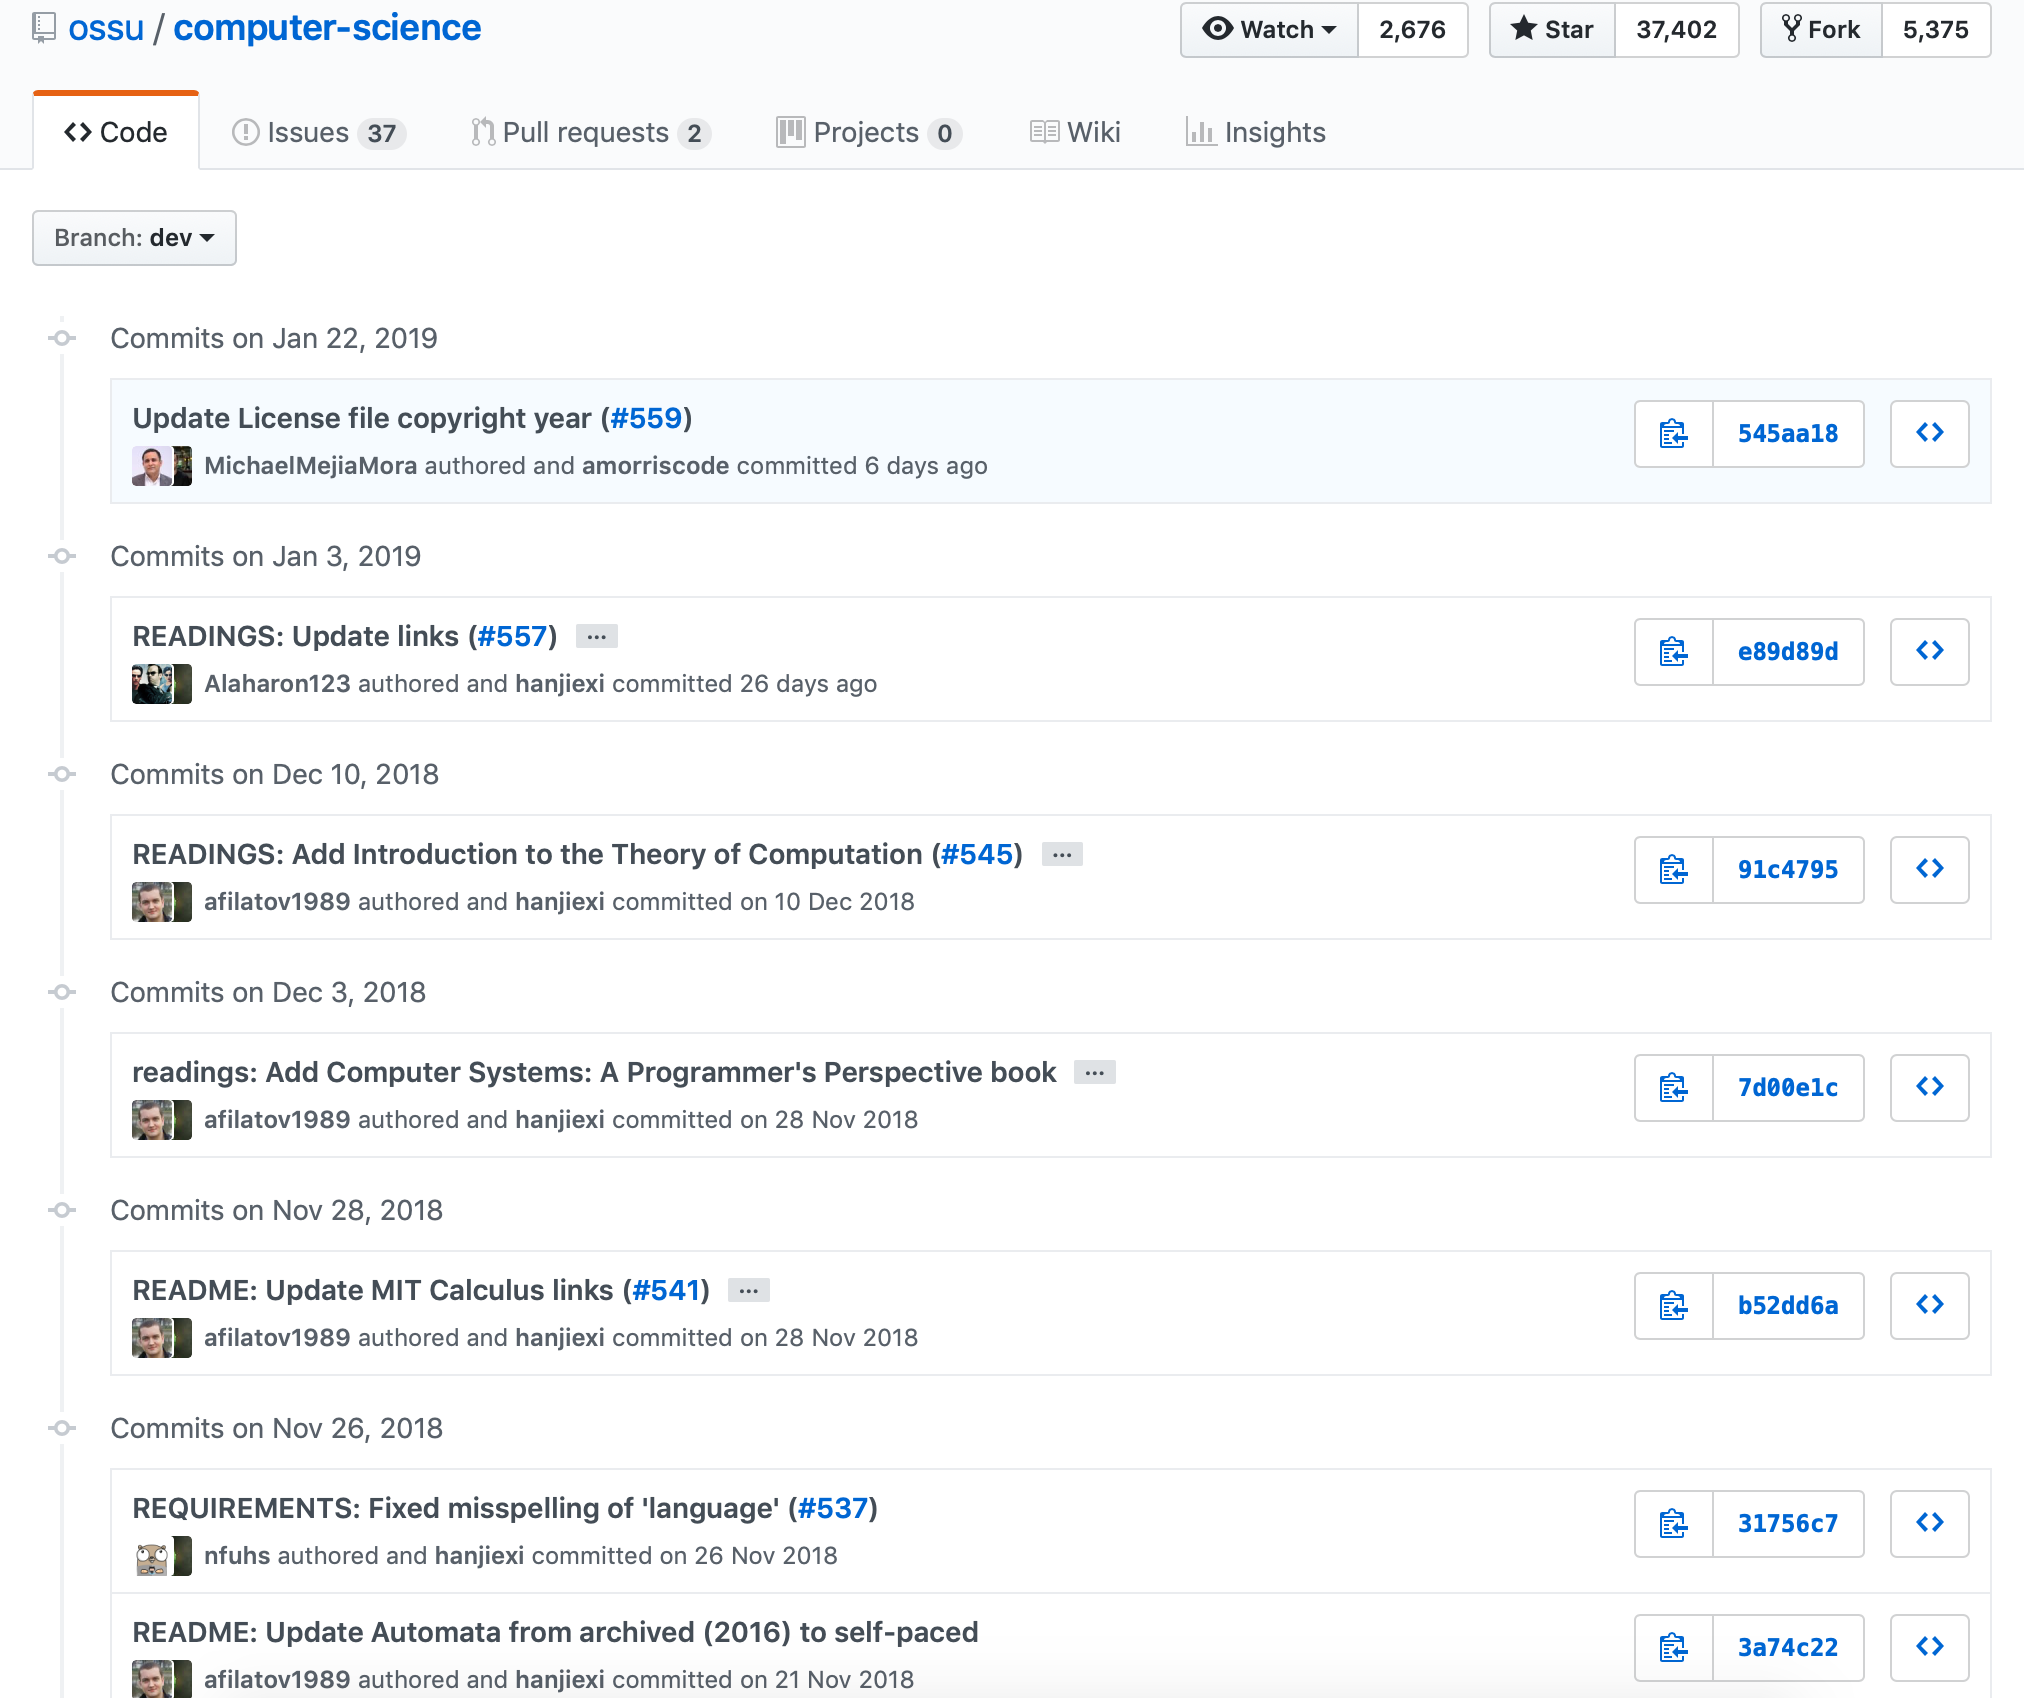Go to the ossu organization page
This screenshot has height=1698, width=2024.
(x=106, y=28)
